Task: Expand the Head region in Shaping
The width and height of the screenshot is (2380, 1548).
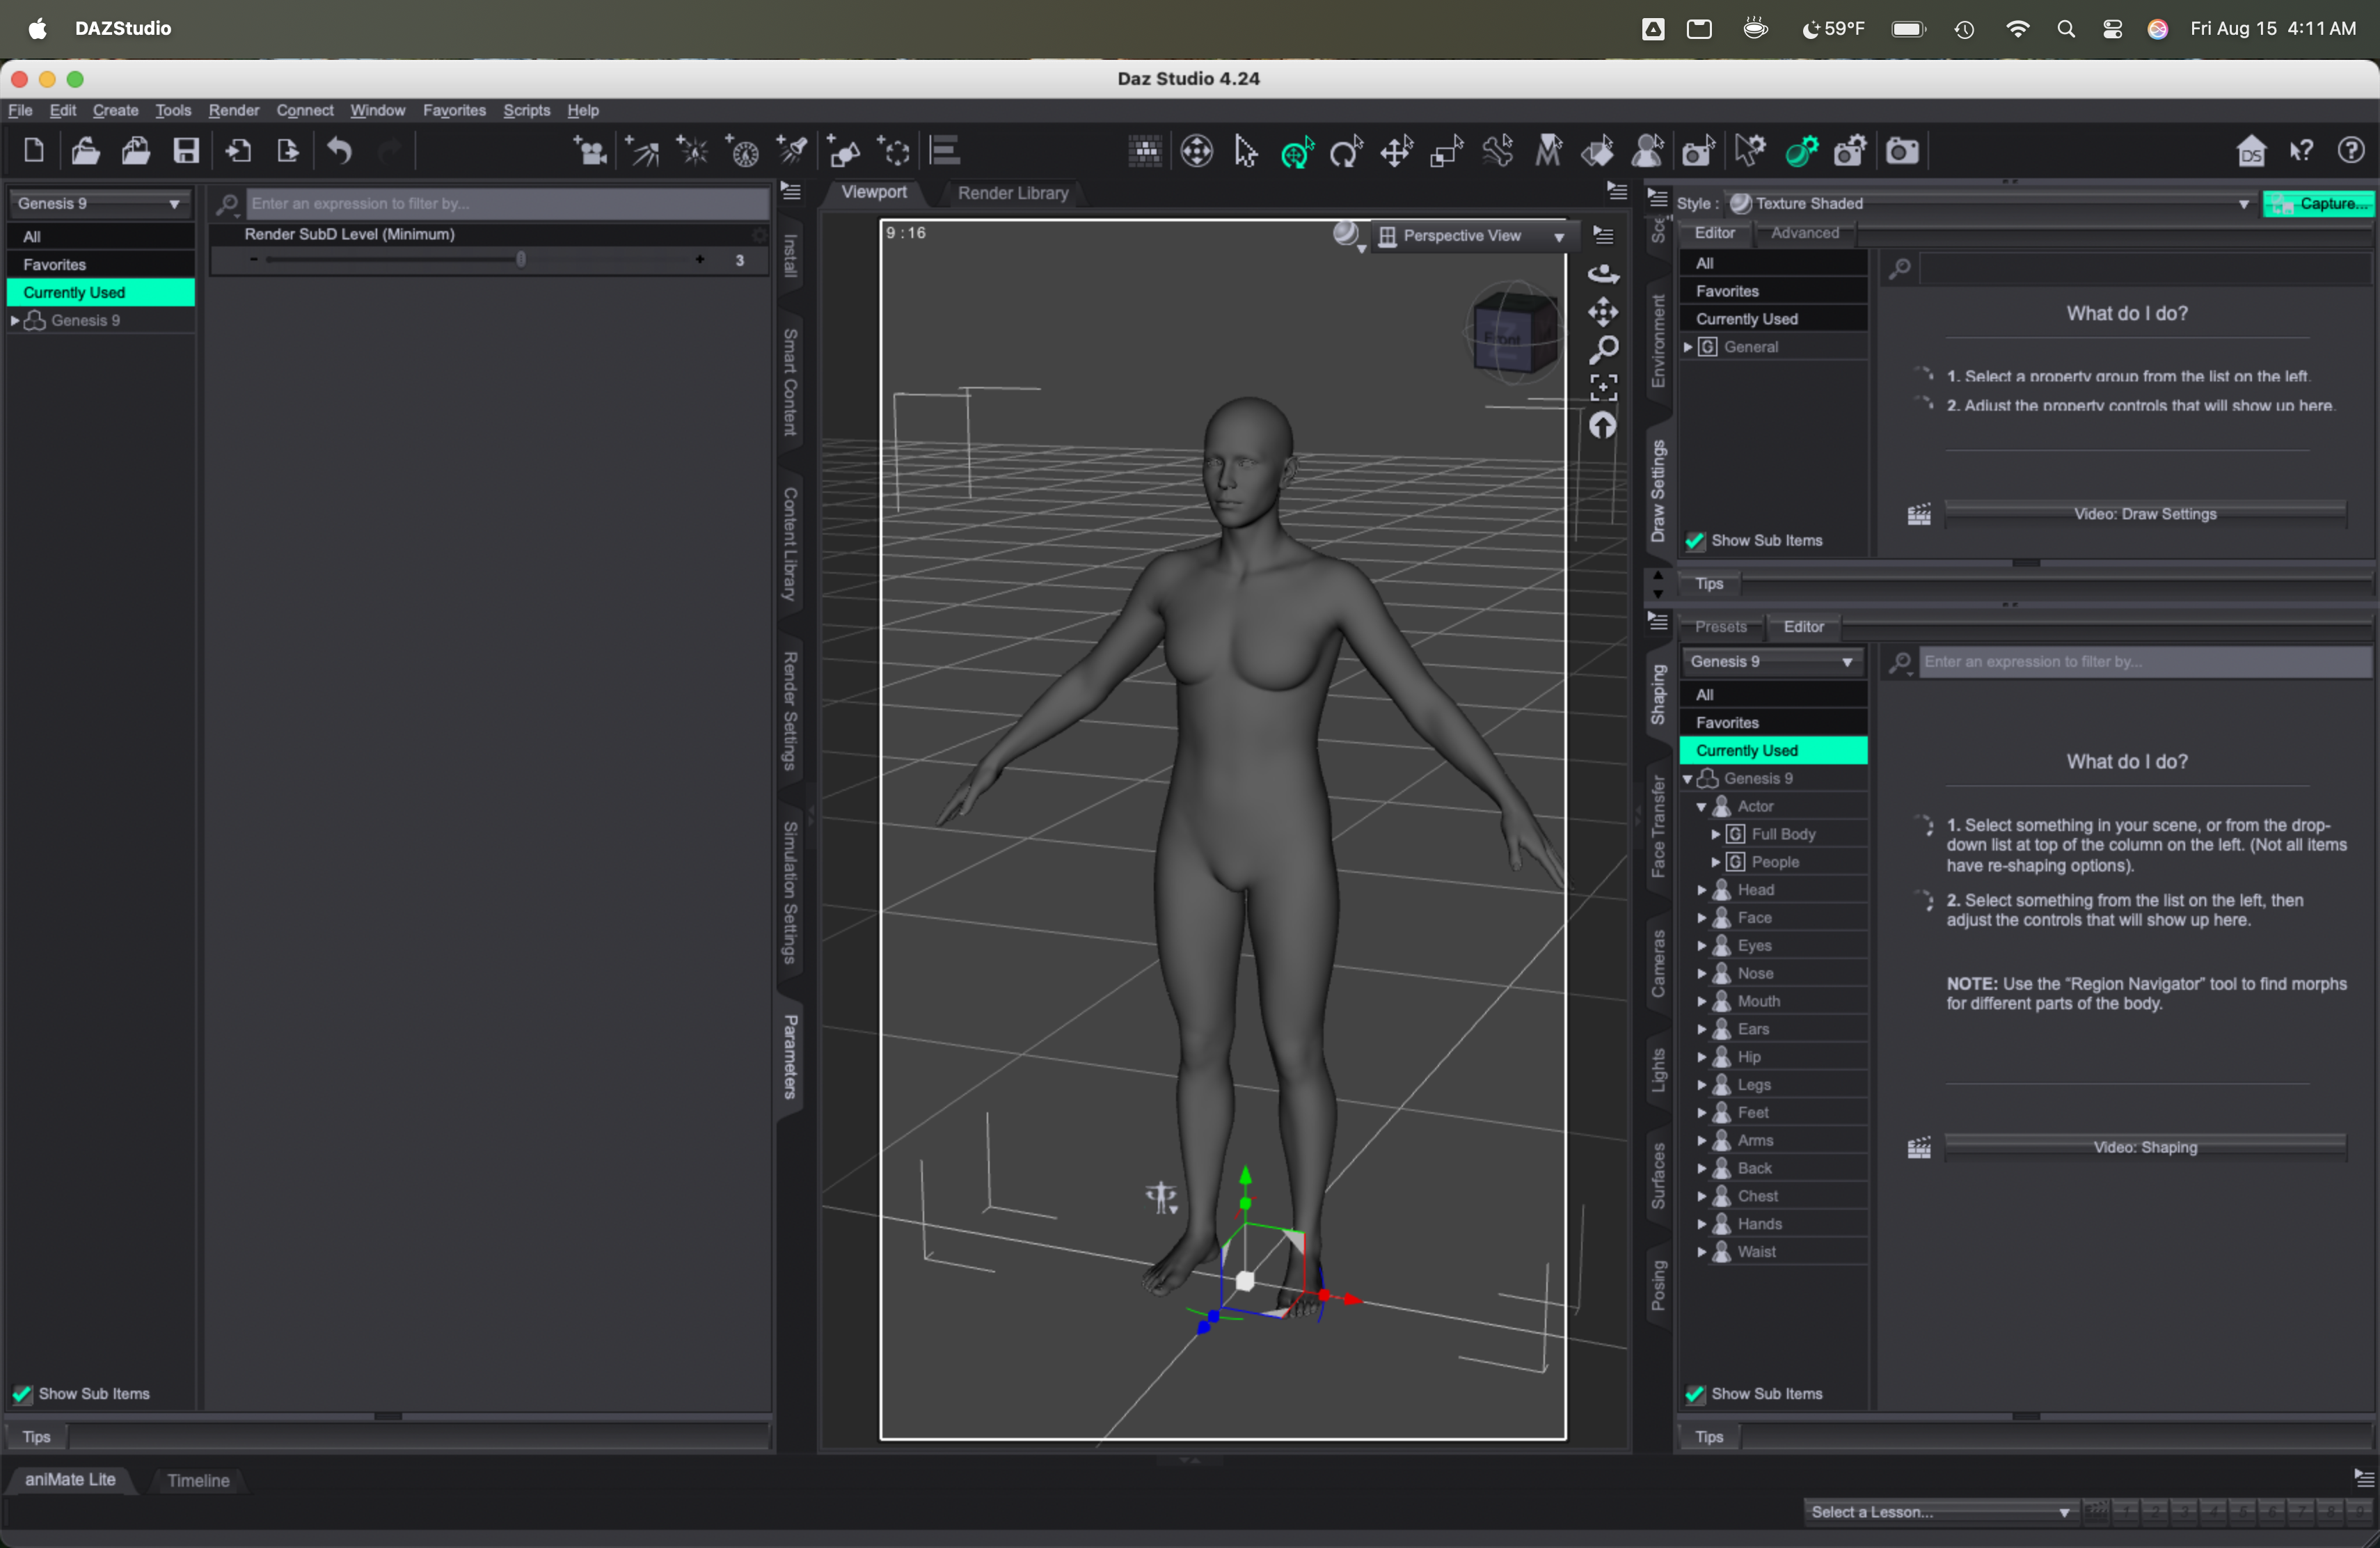Action: [1701, 890]
